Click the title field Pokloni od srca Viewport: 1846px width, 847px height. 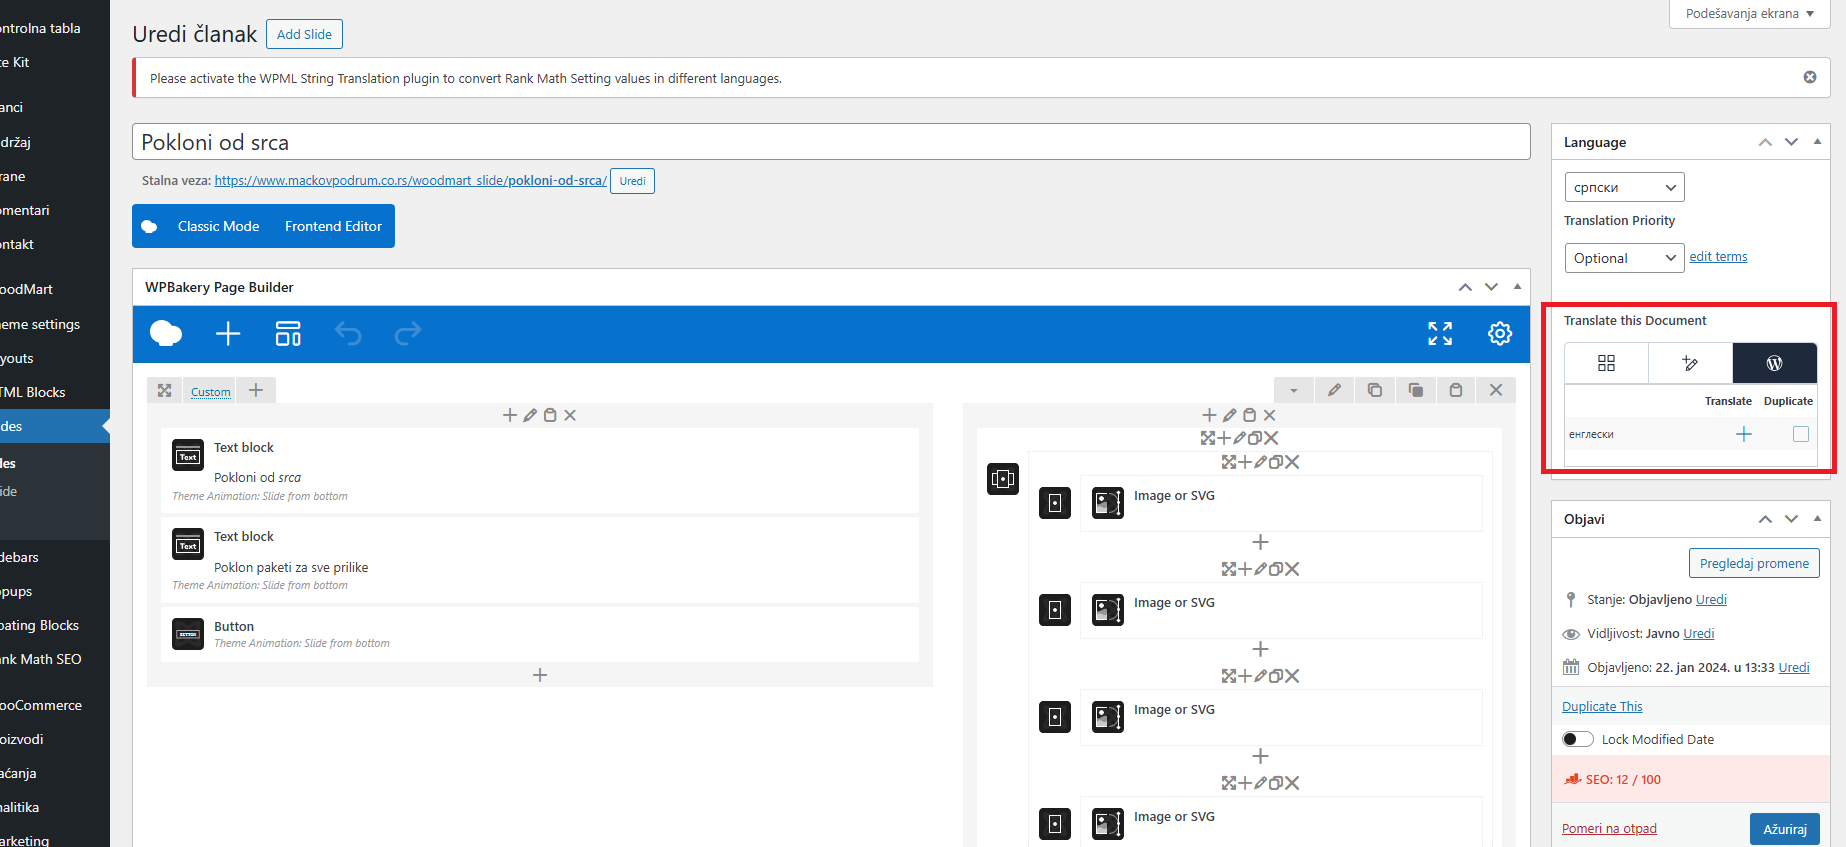coord(831,142)
